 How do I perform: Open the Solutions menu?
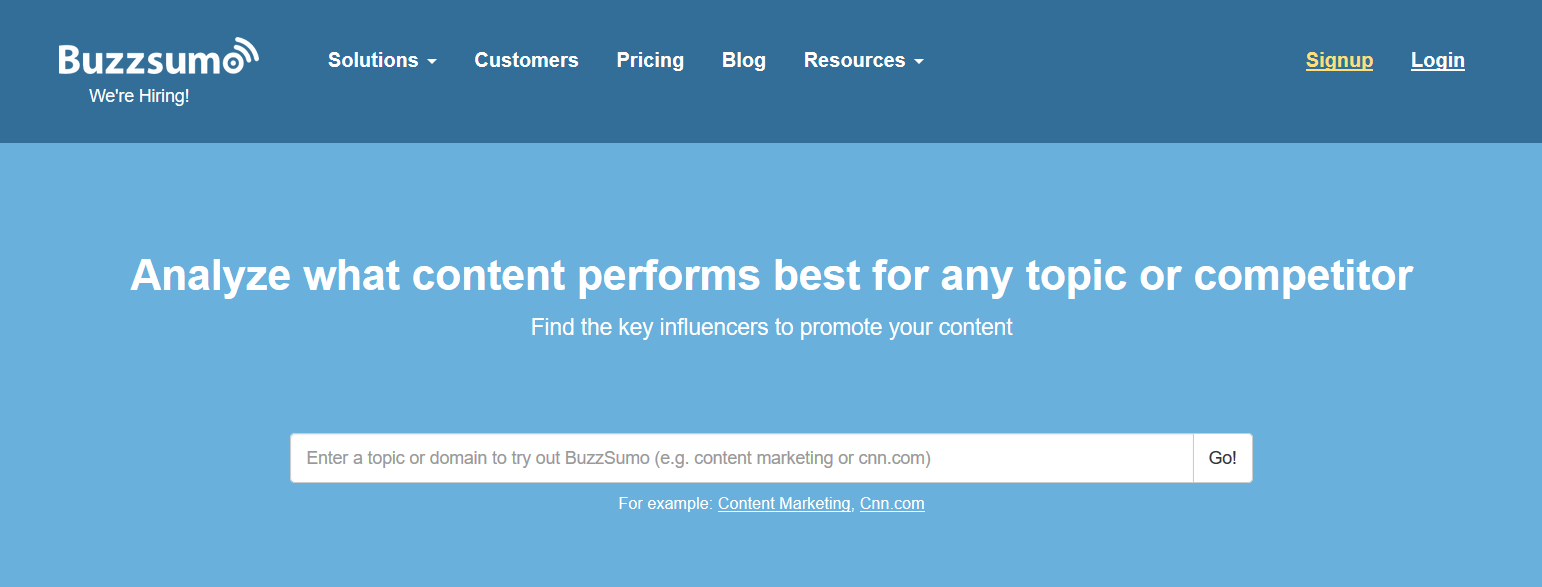point(382,60)
